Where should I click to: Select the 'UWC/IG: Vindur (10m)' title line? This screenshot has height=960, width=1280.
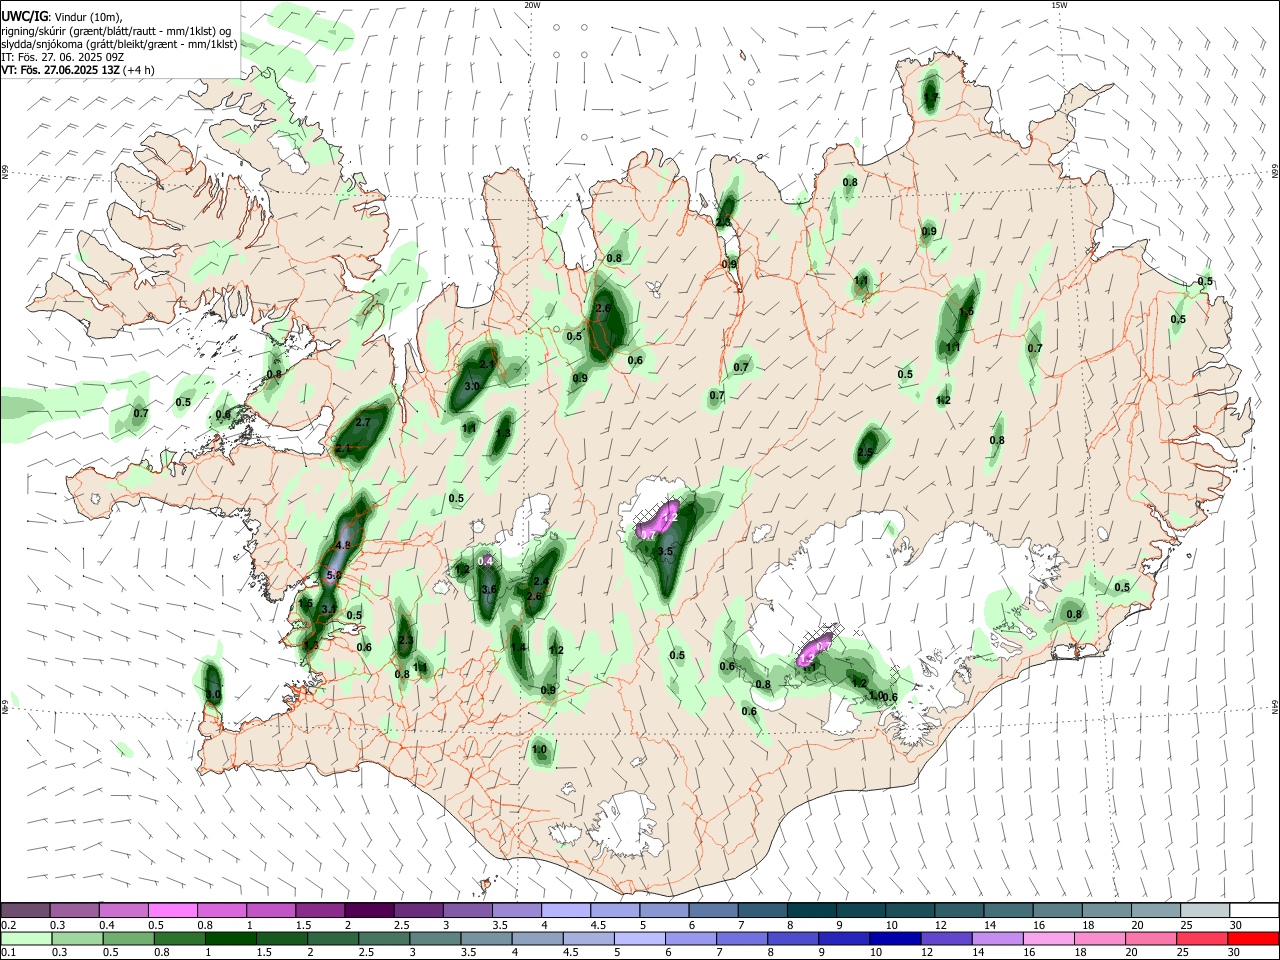pyautogui.click(x=62, y=17)
